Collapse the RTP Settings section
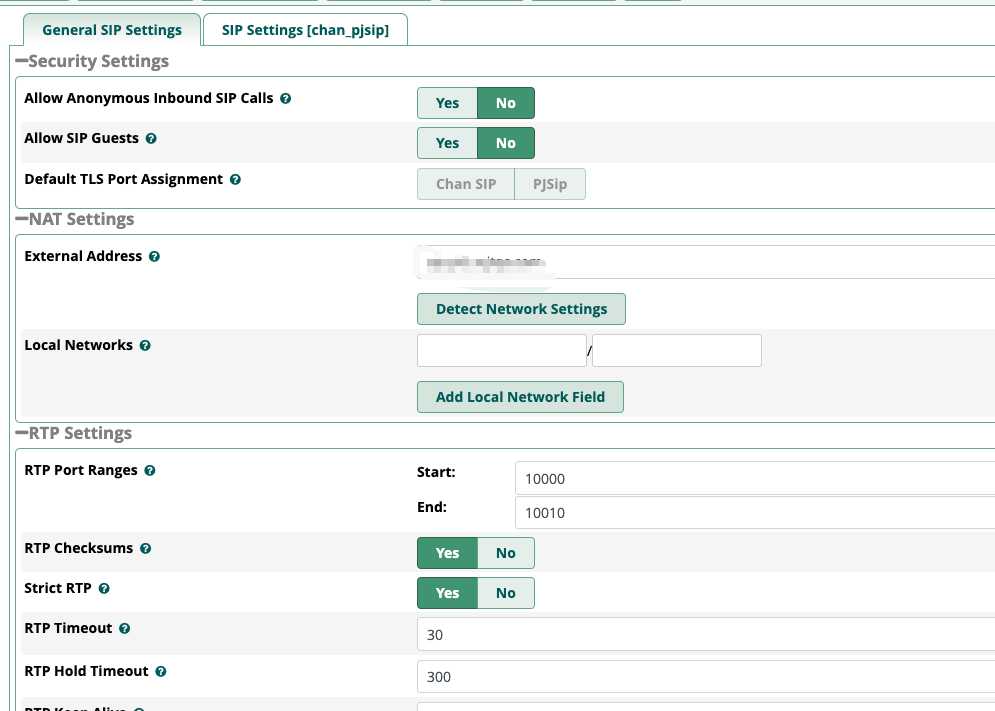 [x=22, y=433]
